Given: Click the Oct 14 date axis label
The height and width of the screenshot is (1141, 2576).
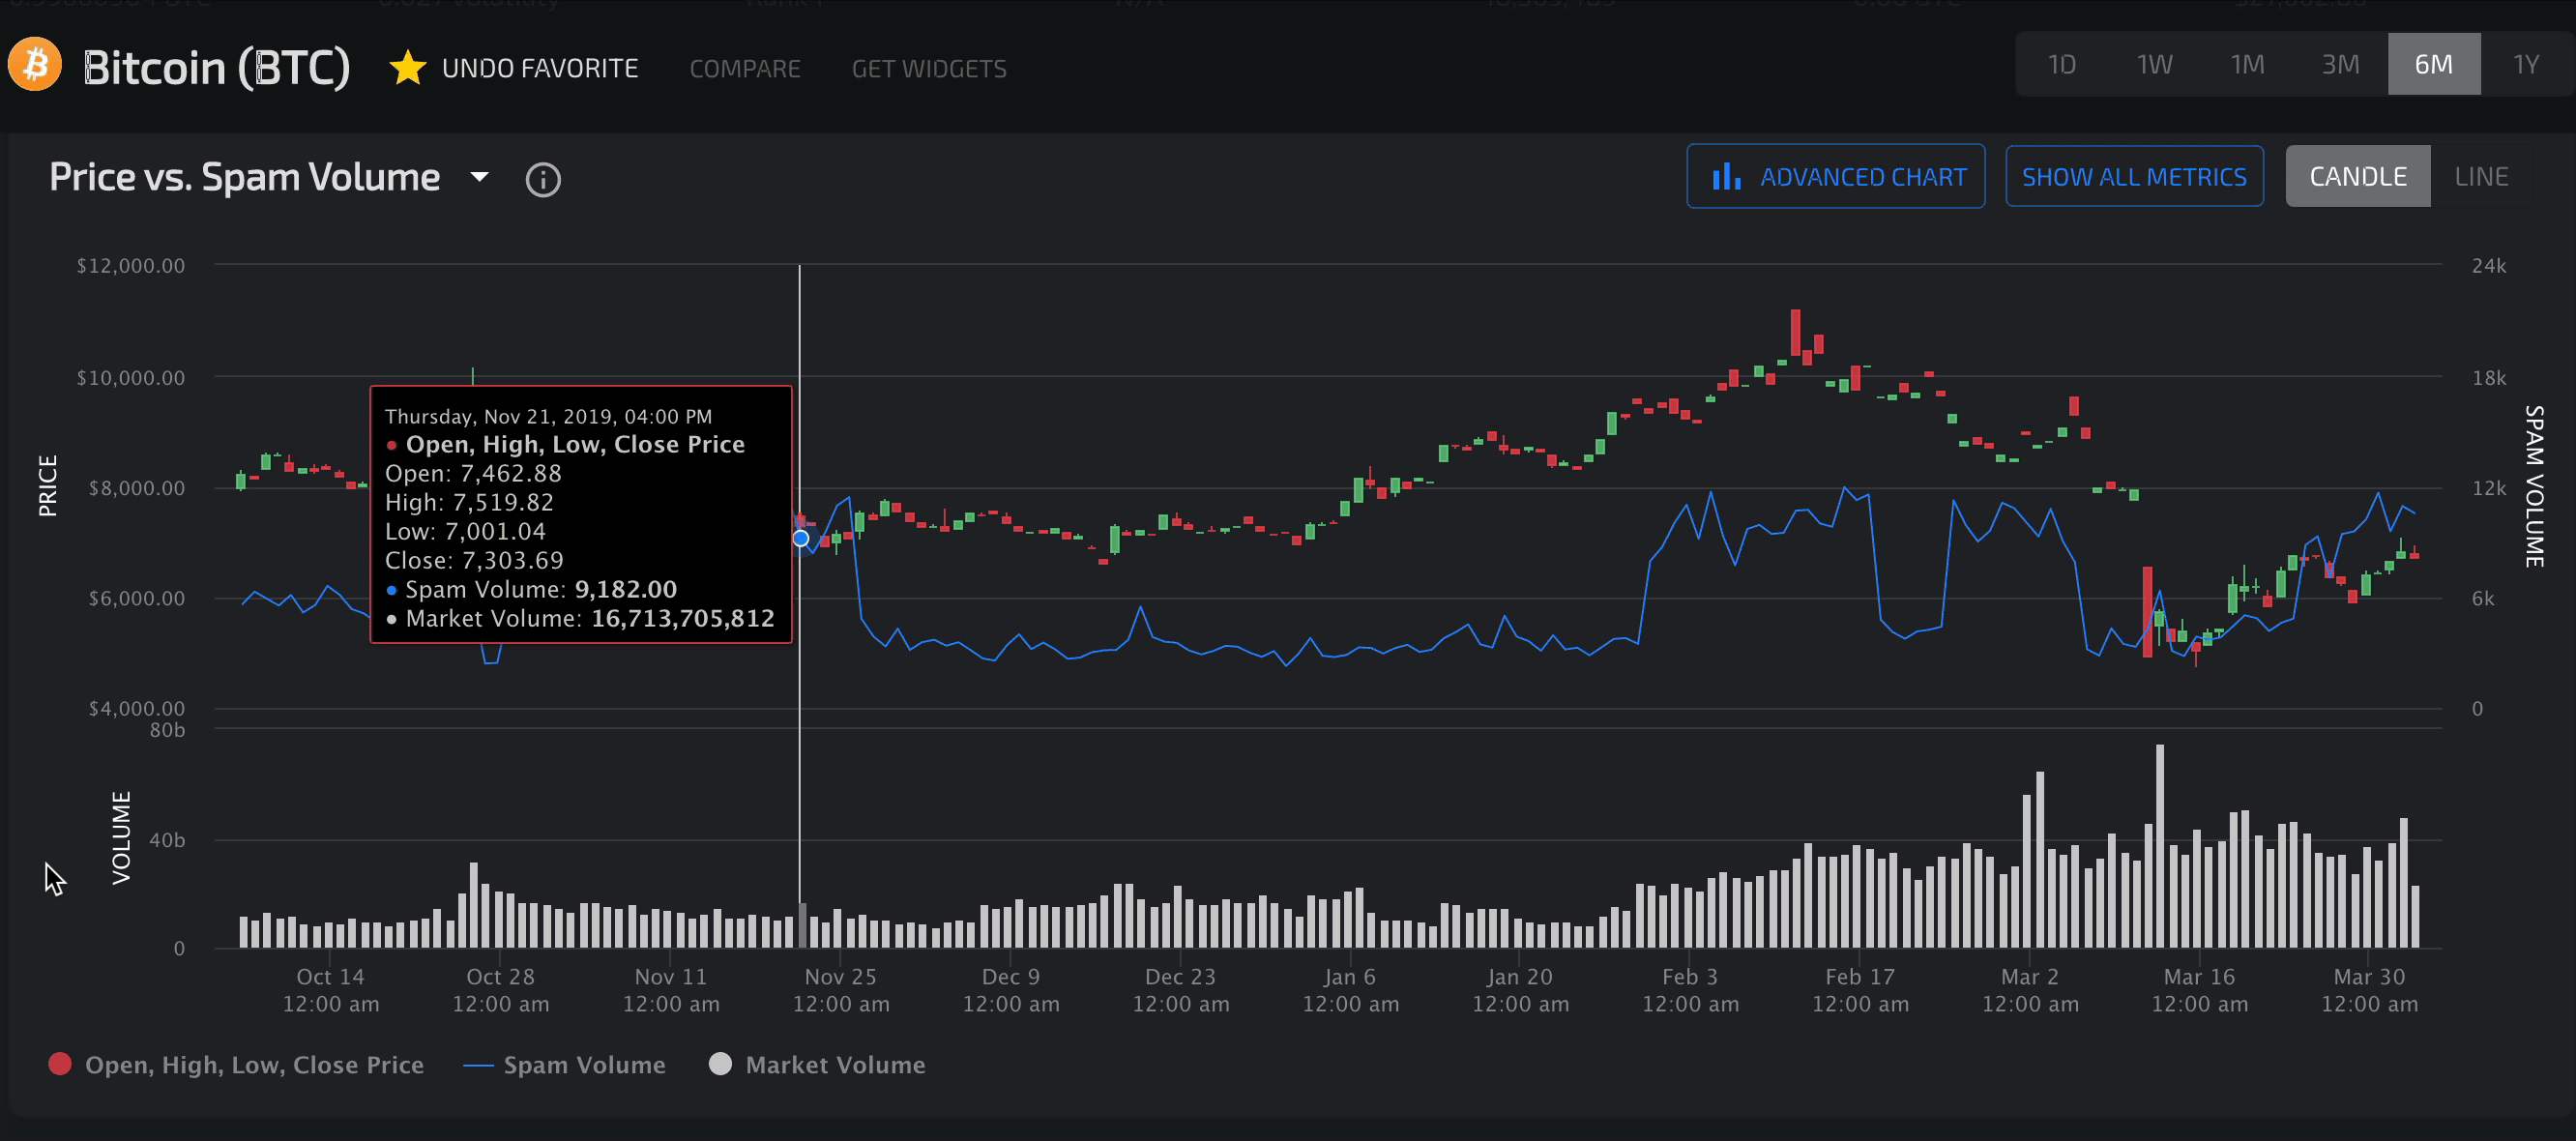Looking at the screenshot, I should (331, 990).
